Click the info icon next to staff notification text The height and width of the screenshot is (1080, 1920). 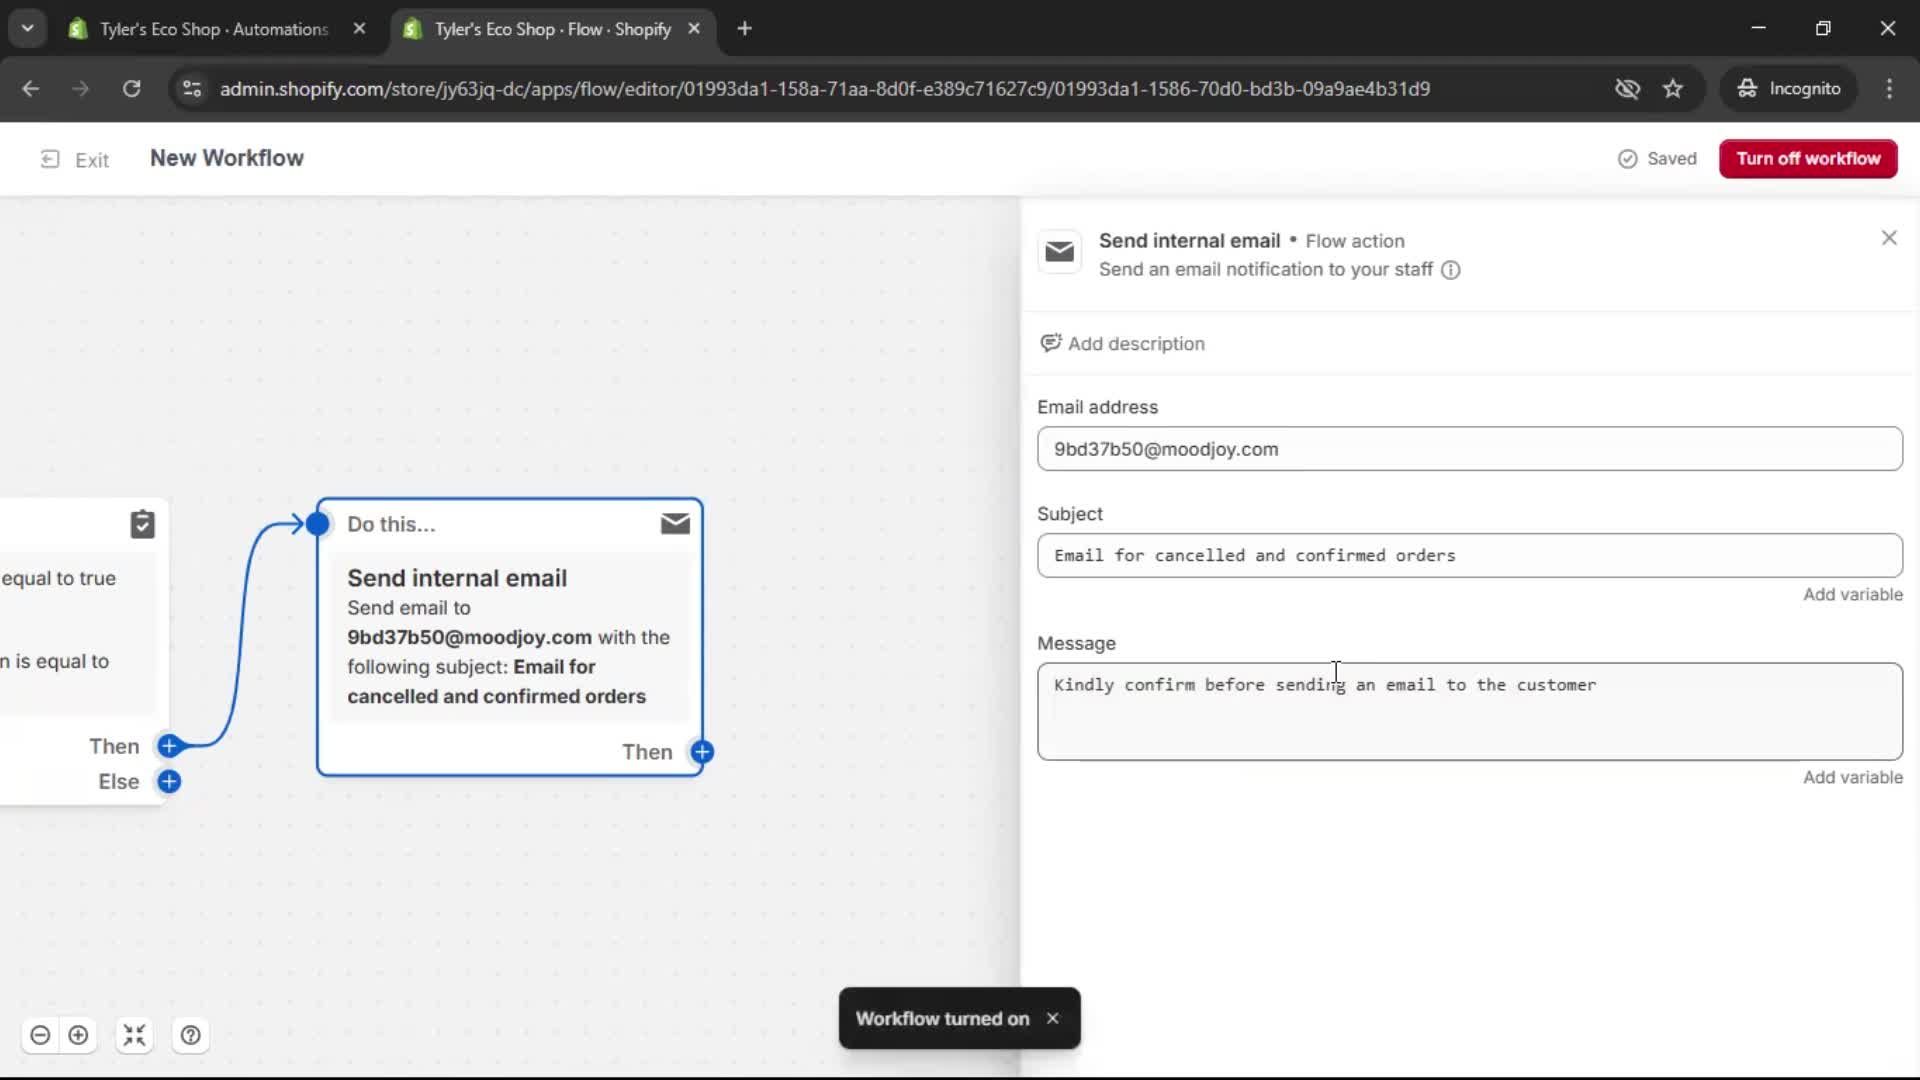click(1450, 270)
